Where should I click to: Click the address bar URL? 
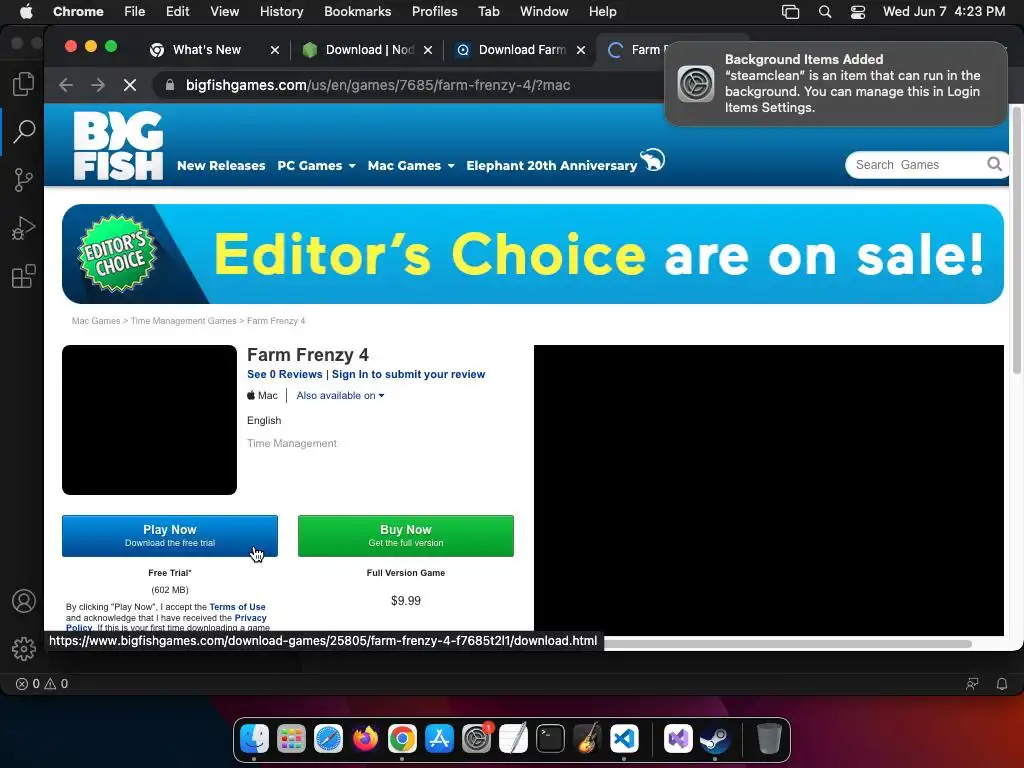click(377, 85)
